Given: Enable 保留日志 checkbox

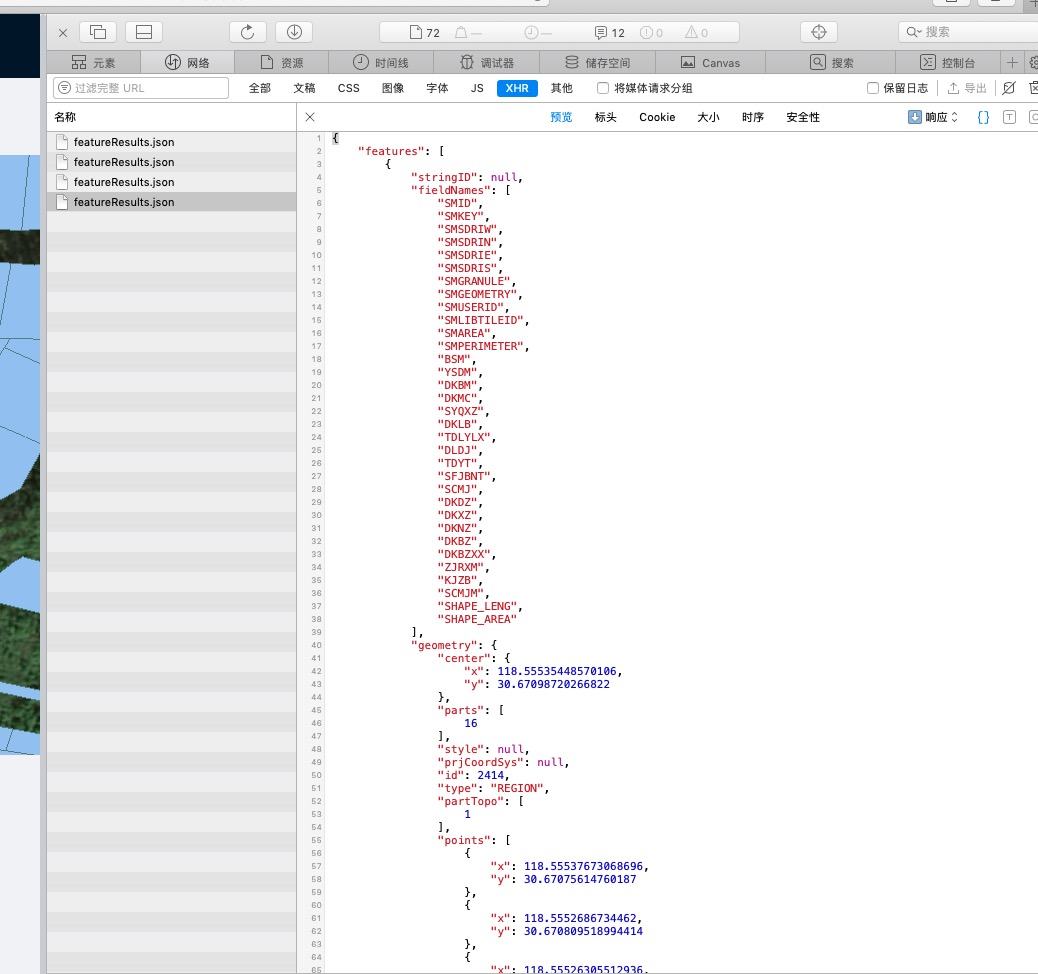Looking at the screenshot, I should click(x=873, y=88).
